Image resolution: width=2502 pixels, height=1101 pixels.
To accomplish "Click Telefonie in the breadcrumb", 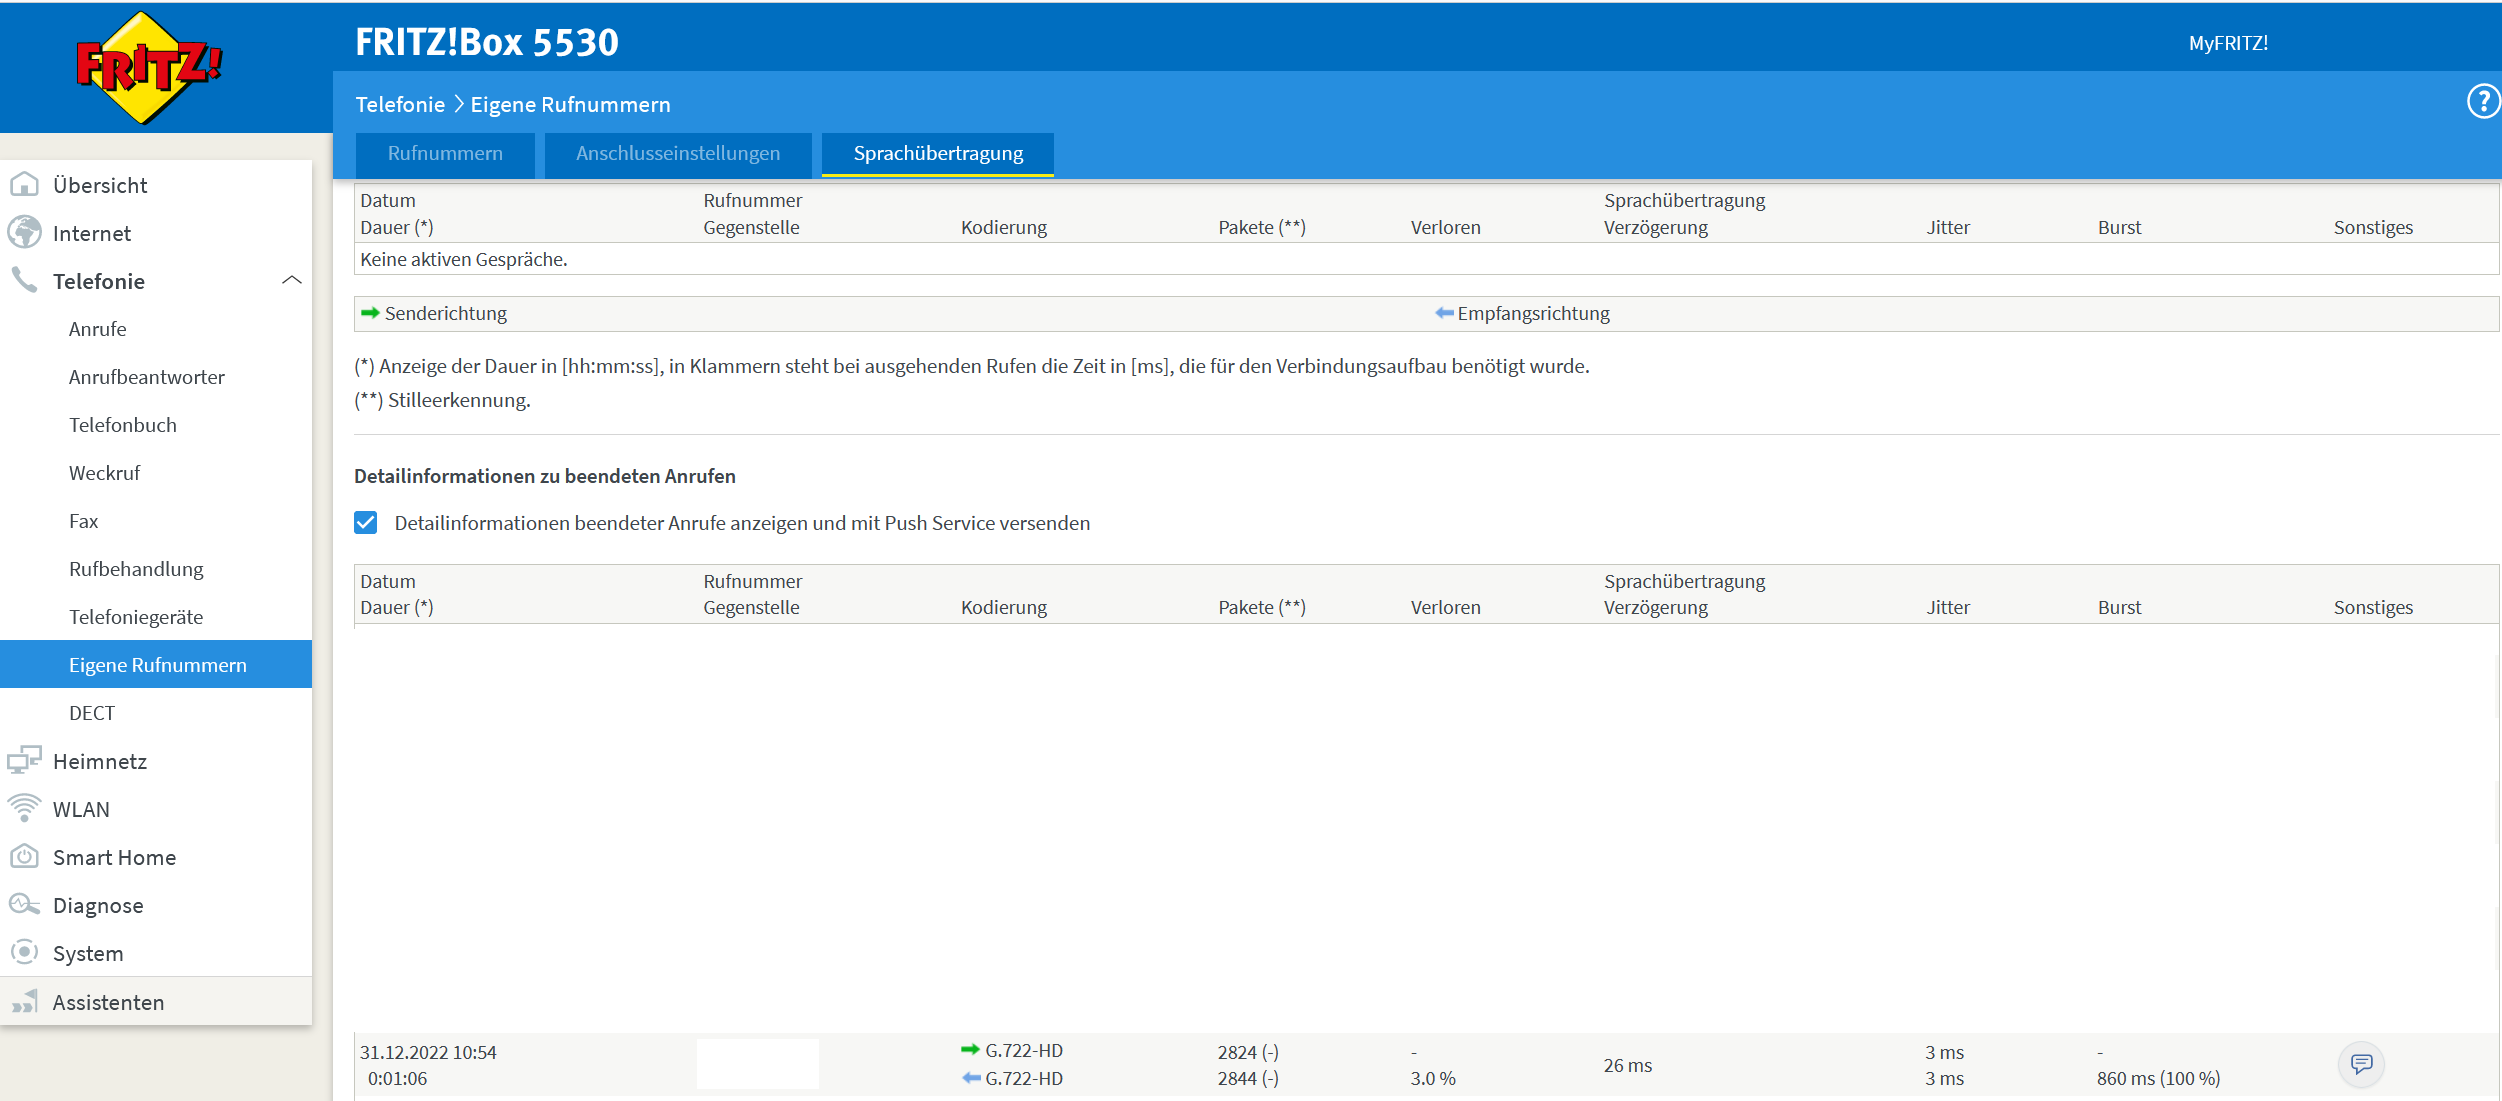I will 400,104.
